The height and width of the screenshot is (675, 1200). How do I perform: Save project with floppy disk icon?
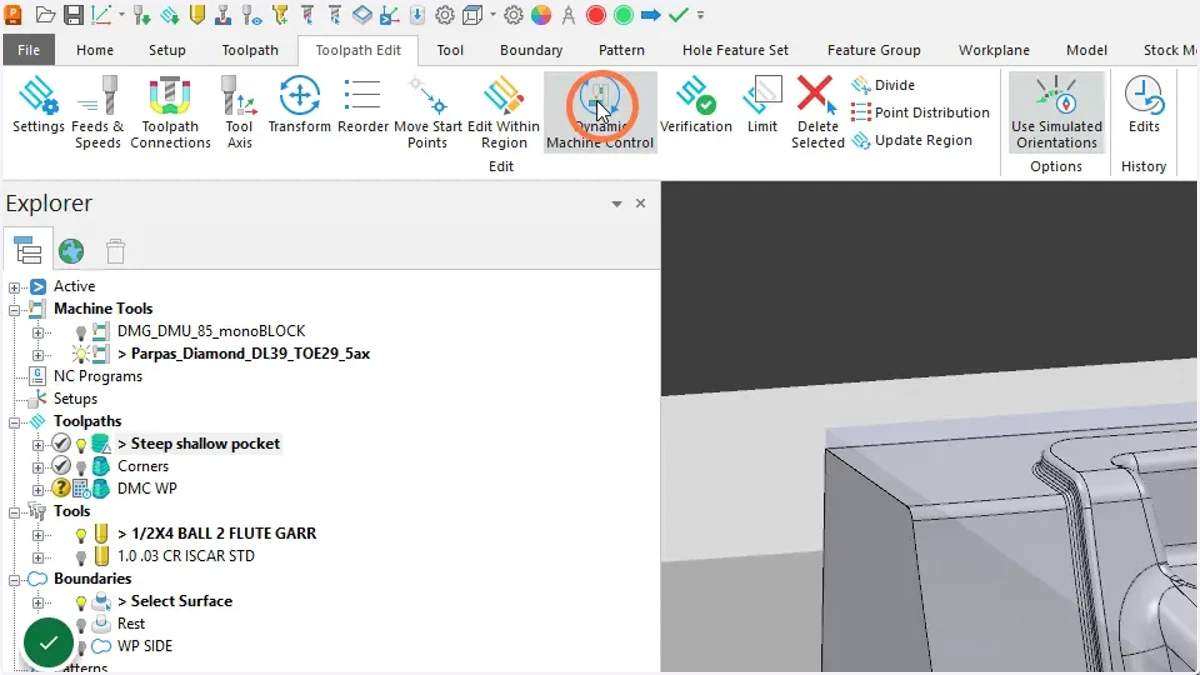[74, 15]
